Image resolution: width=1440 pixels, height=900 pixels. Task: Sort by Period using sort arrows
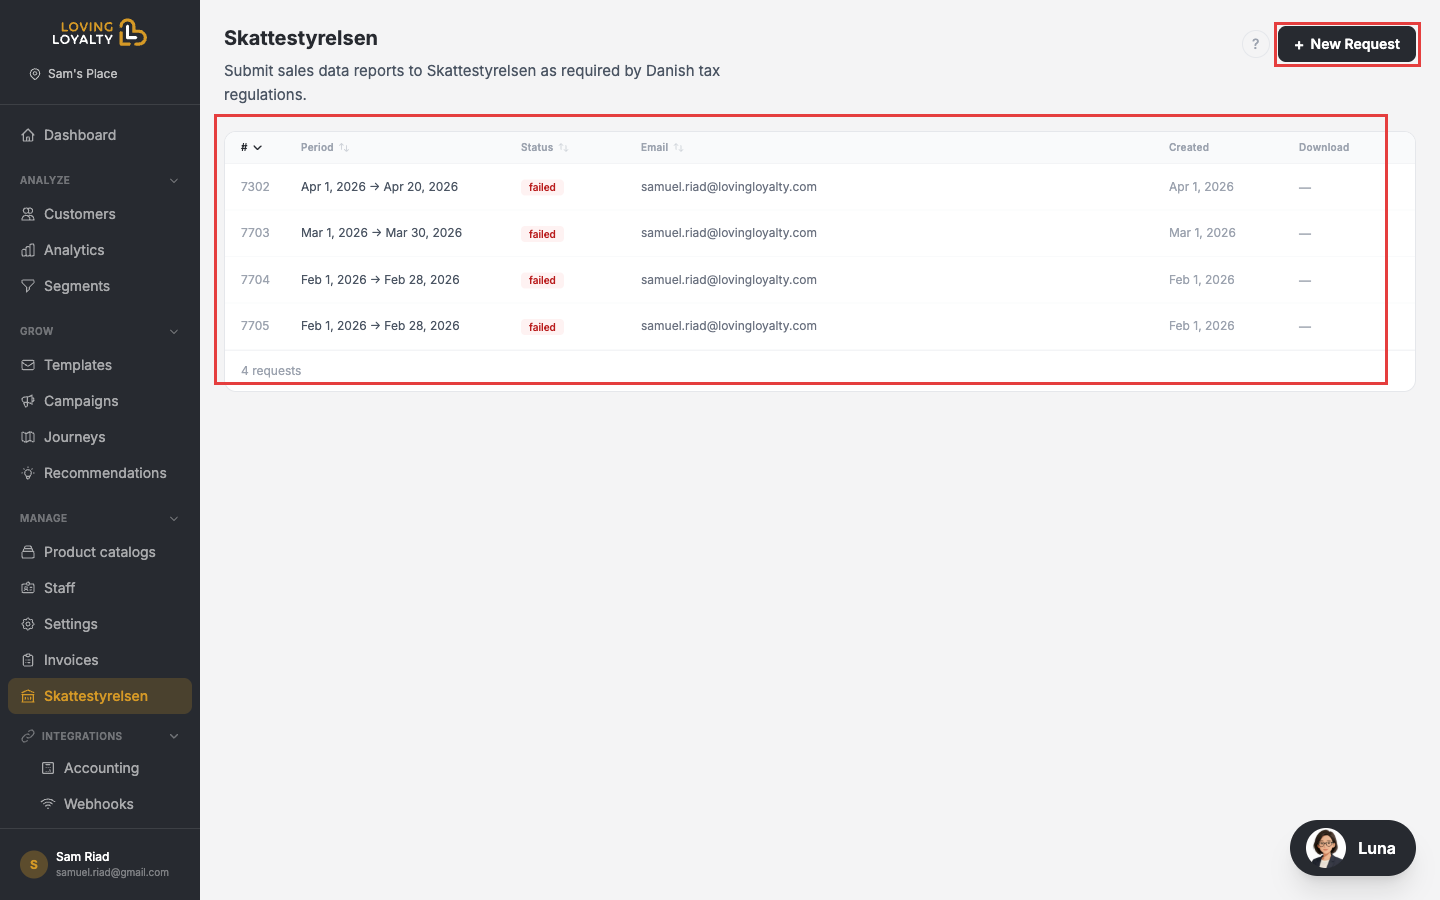click(x=344, y=147)
